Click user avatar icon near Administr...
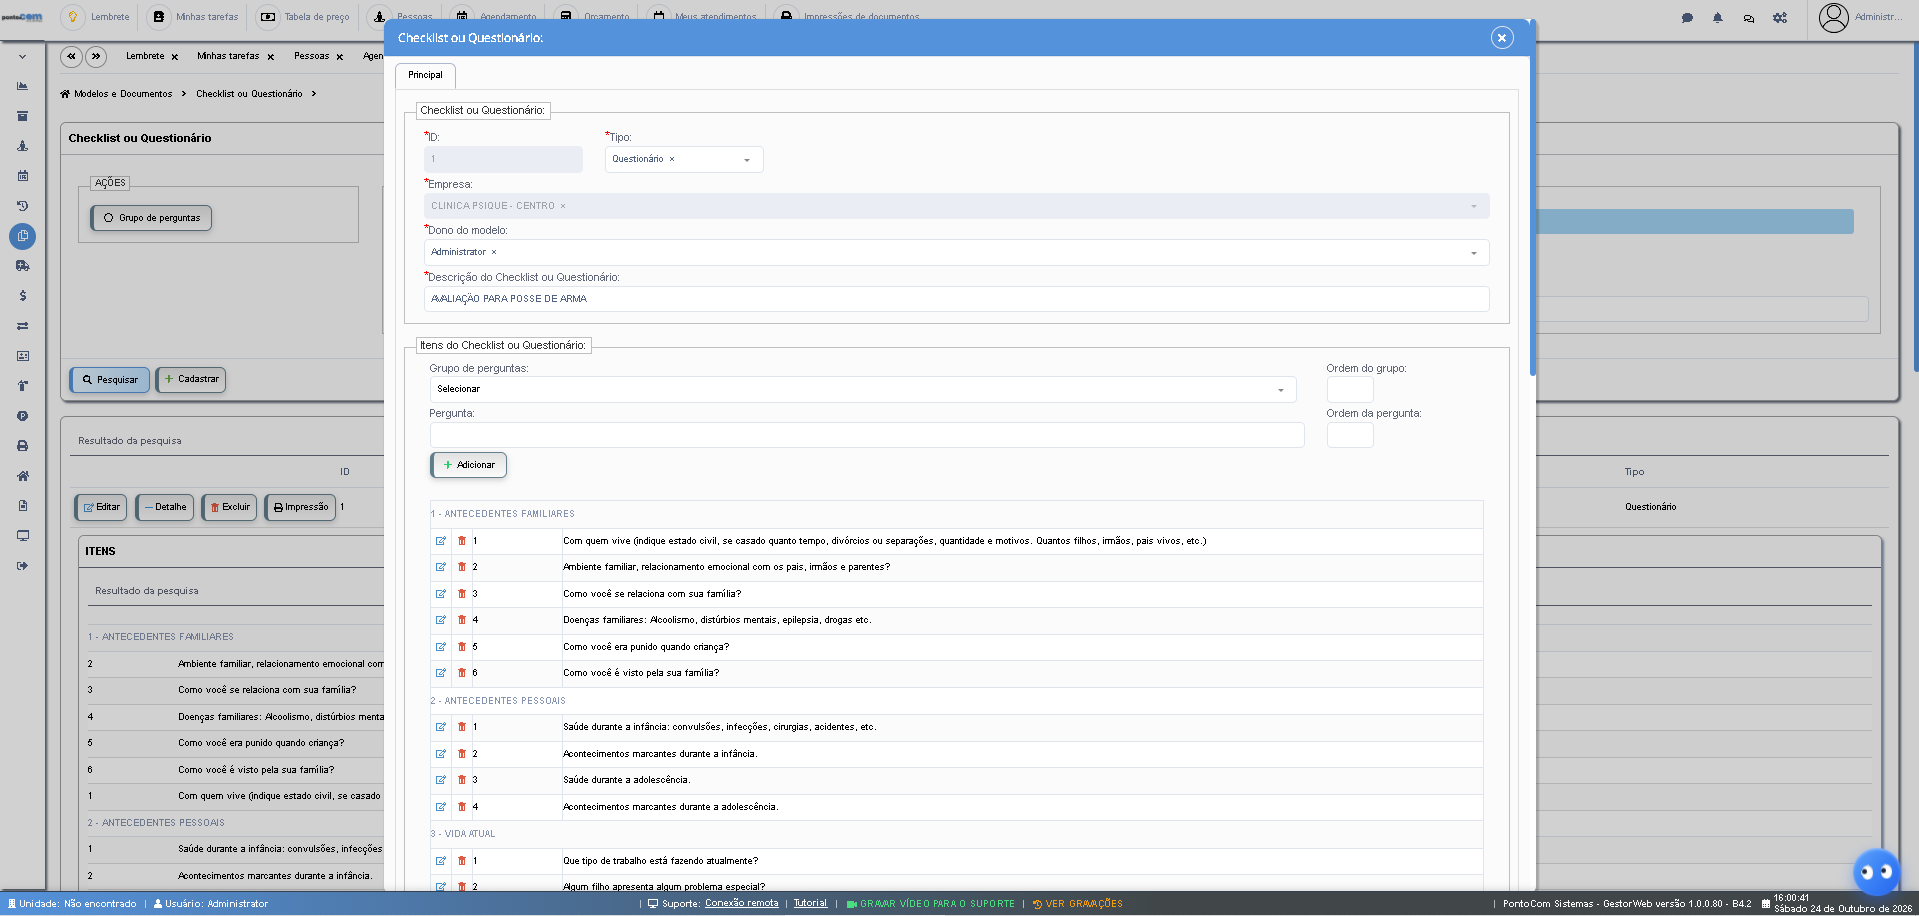 (1833, 17)
